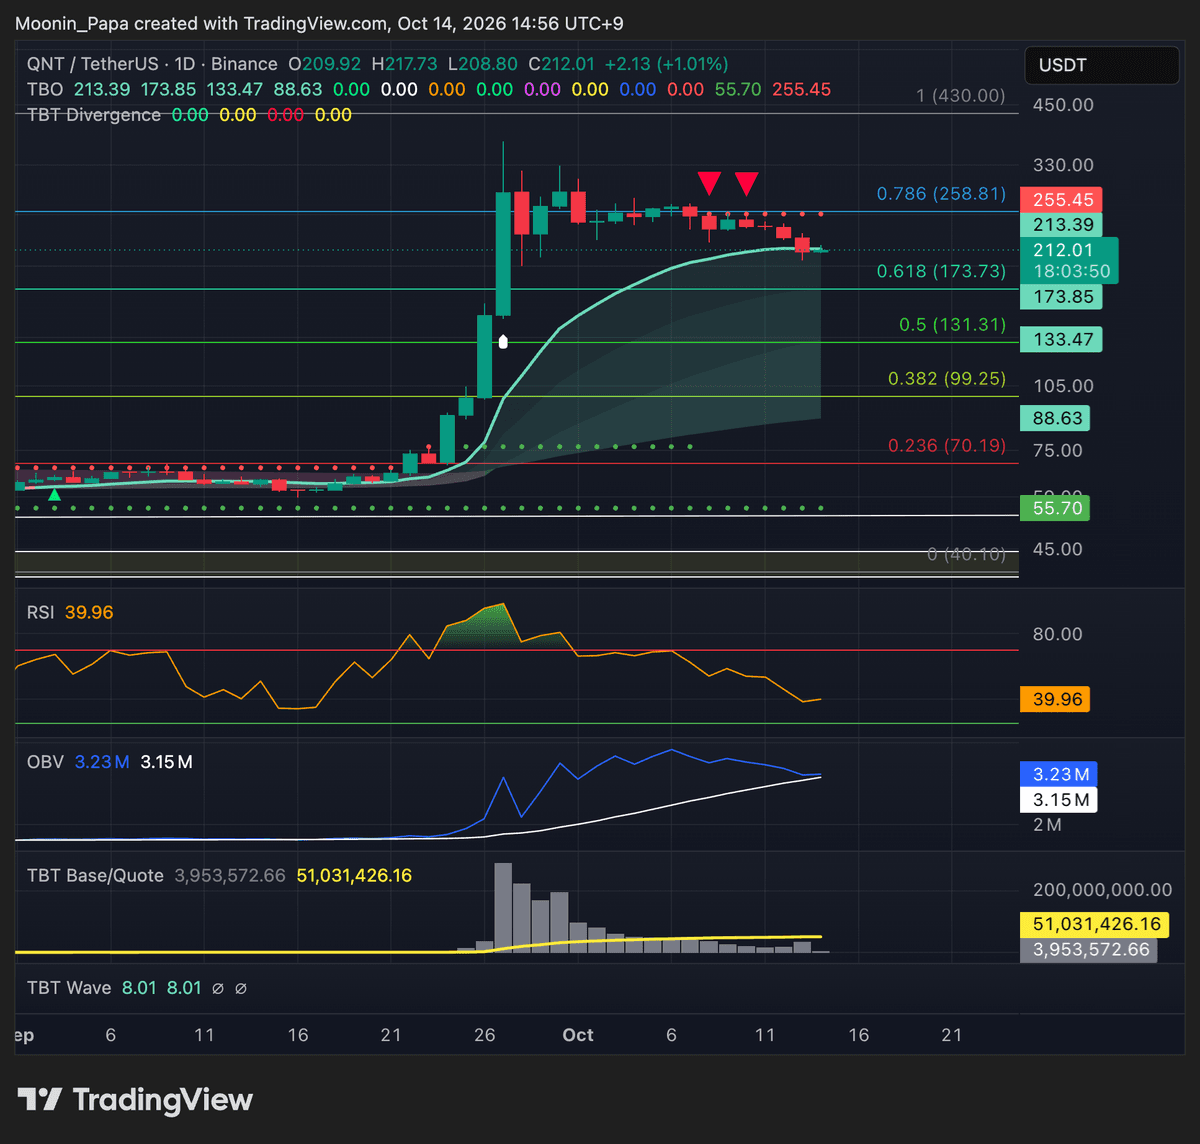Image resolution: width=1200 pixels, height=1144 pixels.
Task: Click the RSI indicator legend label
Action: click(x=40, y=612)
